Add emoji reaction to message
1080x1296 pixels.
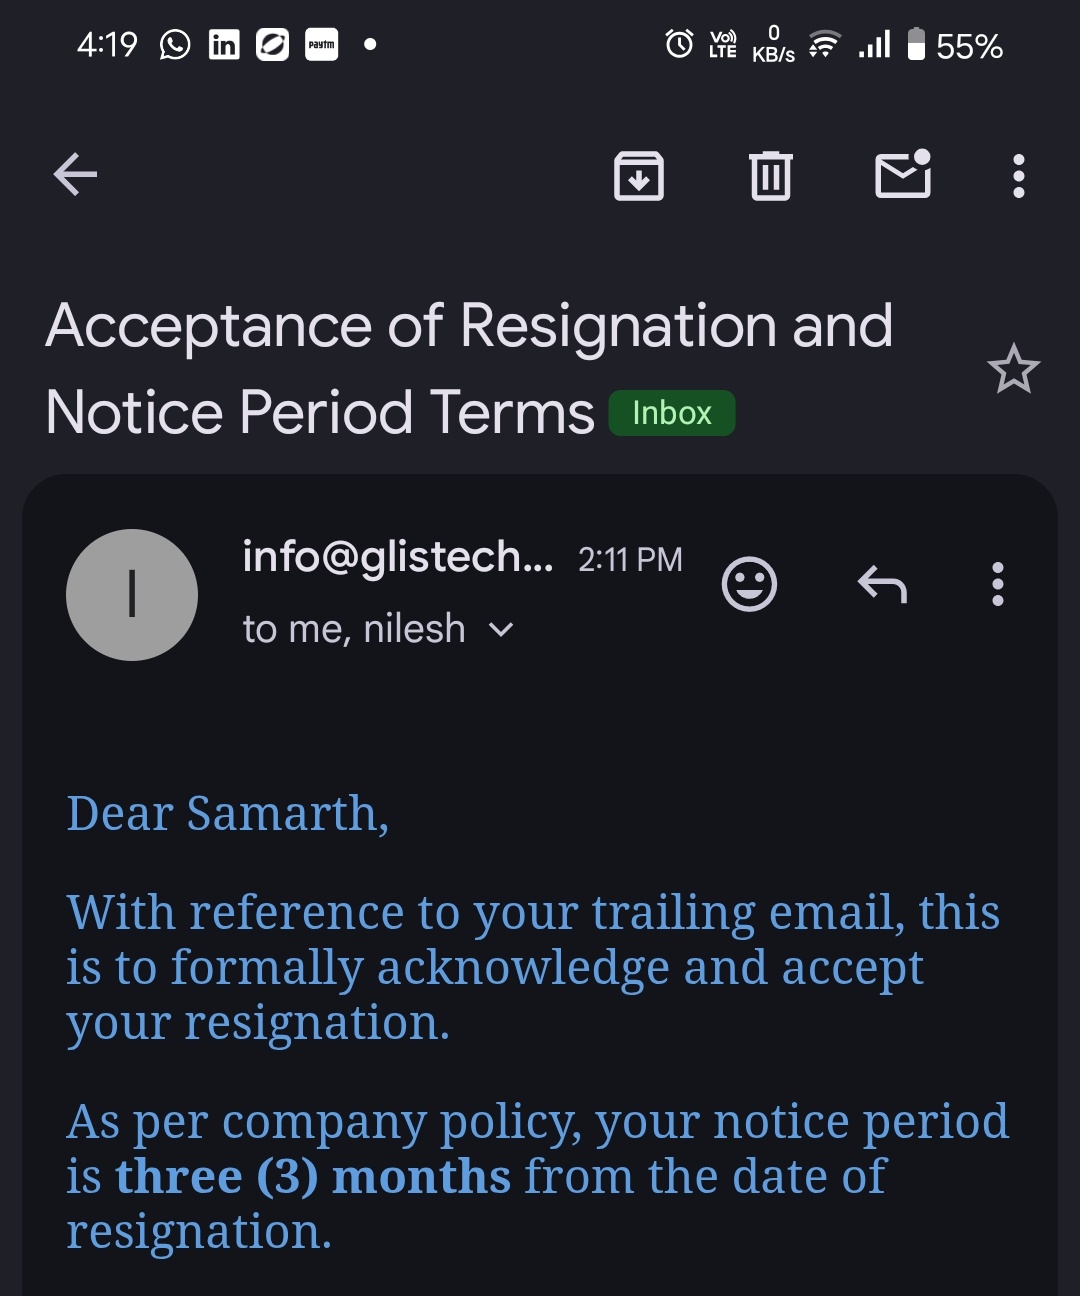(x=749, y=583)
